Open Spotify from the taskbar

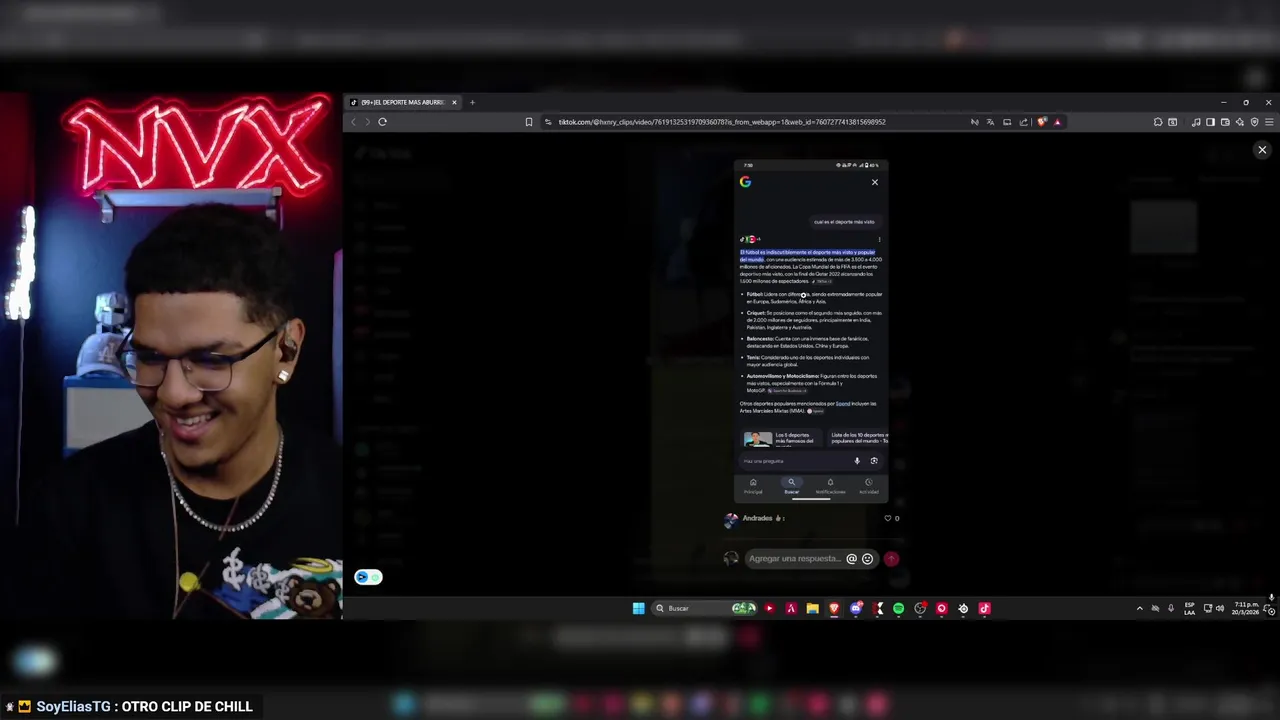tap(898, 608)
